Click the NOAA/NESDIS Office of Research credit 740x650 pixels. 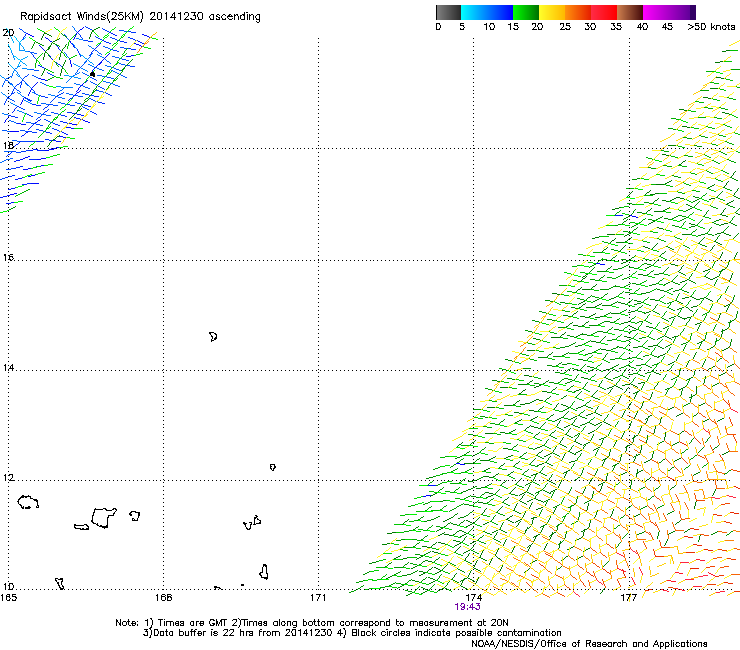tap(589, 644)
